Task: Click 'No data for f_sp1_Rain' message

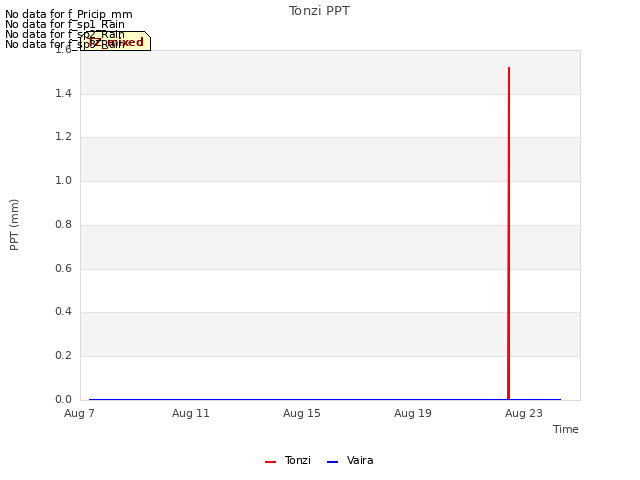Action: point(64,24)
